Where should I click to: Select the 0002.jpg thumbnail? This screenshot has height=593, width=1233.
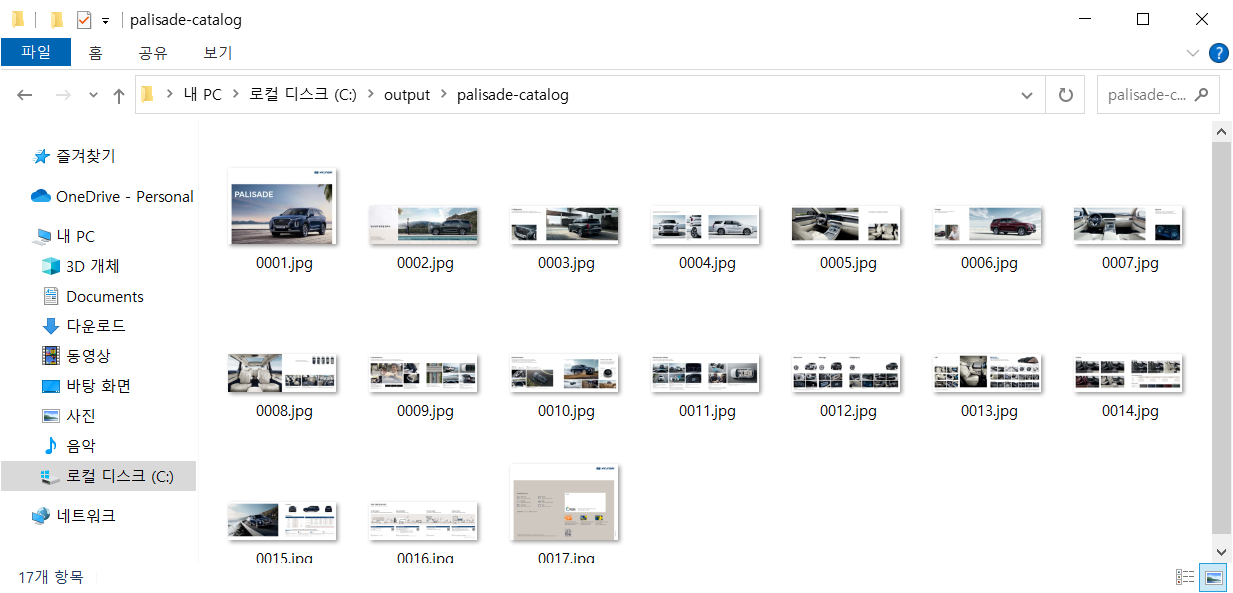423,225
